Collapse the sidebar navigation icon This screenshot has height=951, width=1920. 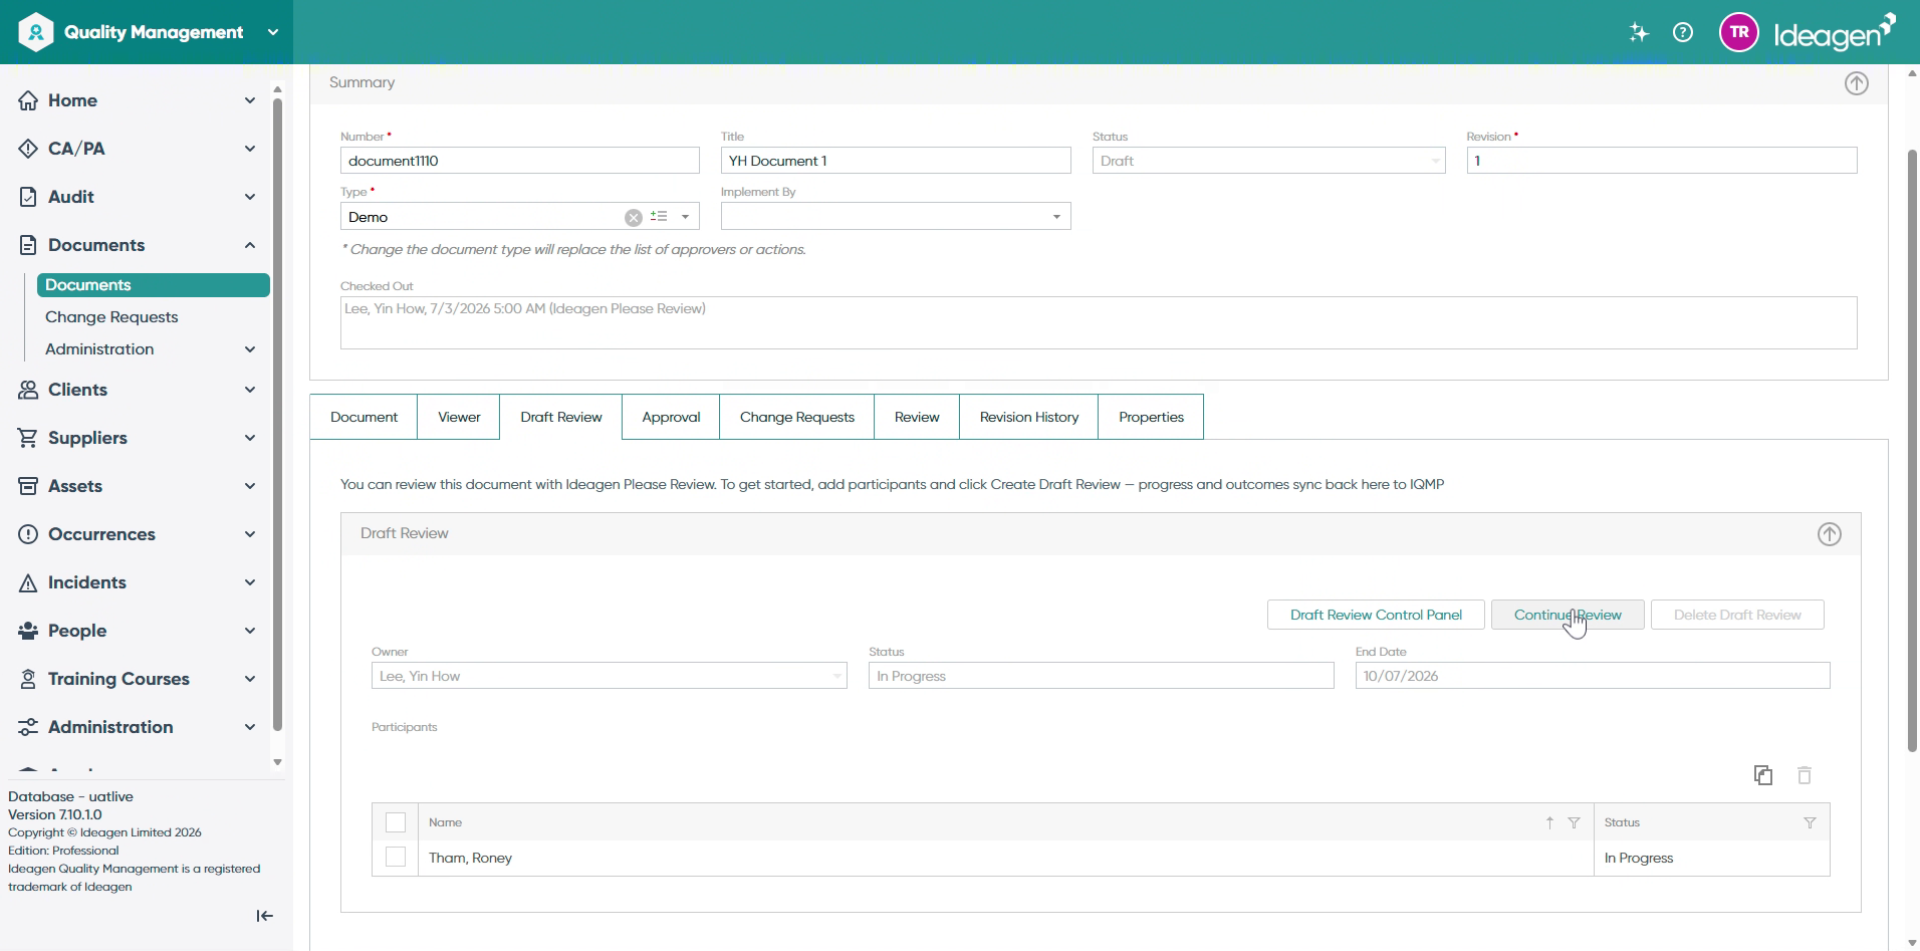265,916
